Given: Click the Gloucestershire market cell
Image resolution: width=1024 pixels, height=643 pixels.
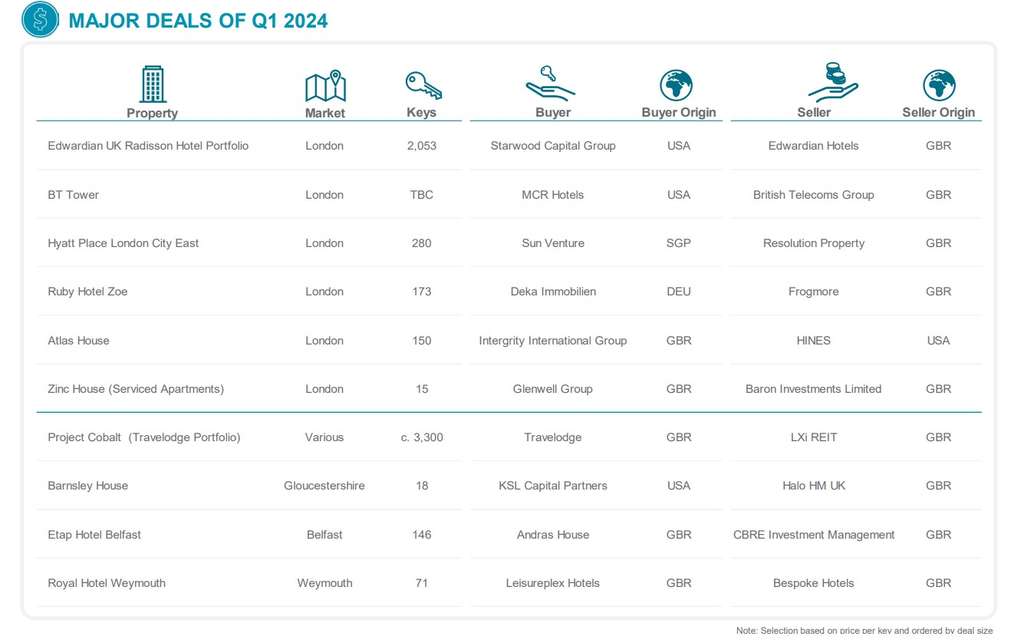Looking at the screenshot, I should point(324,486).
